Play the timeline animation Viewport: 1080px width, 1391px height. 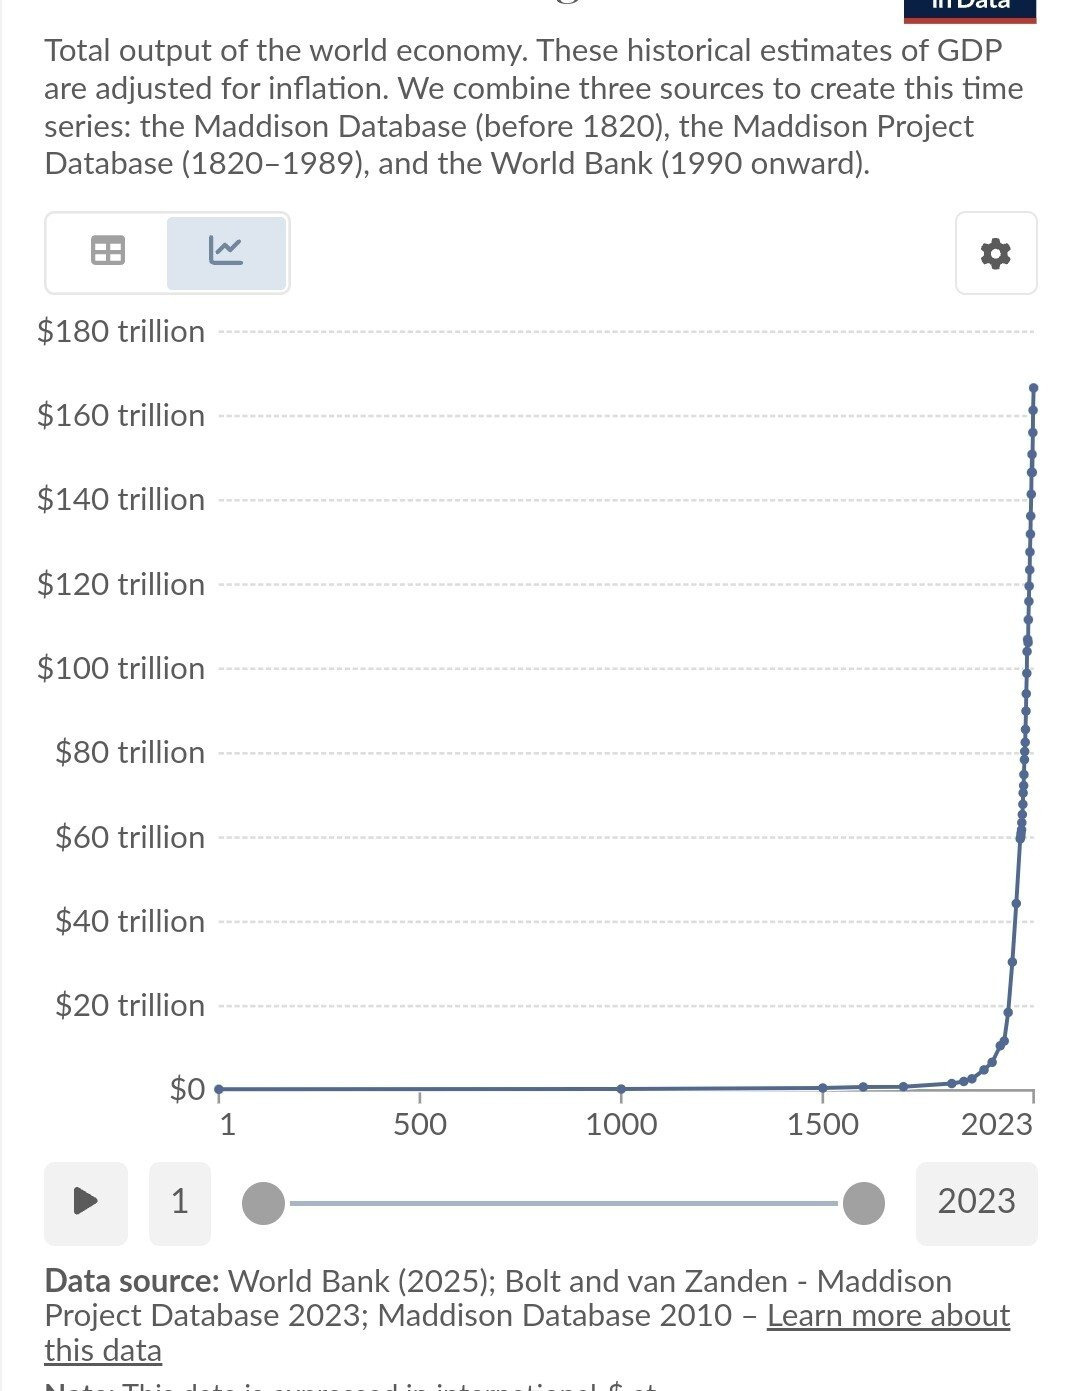pyautogui.click(x=86, y=1201)
